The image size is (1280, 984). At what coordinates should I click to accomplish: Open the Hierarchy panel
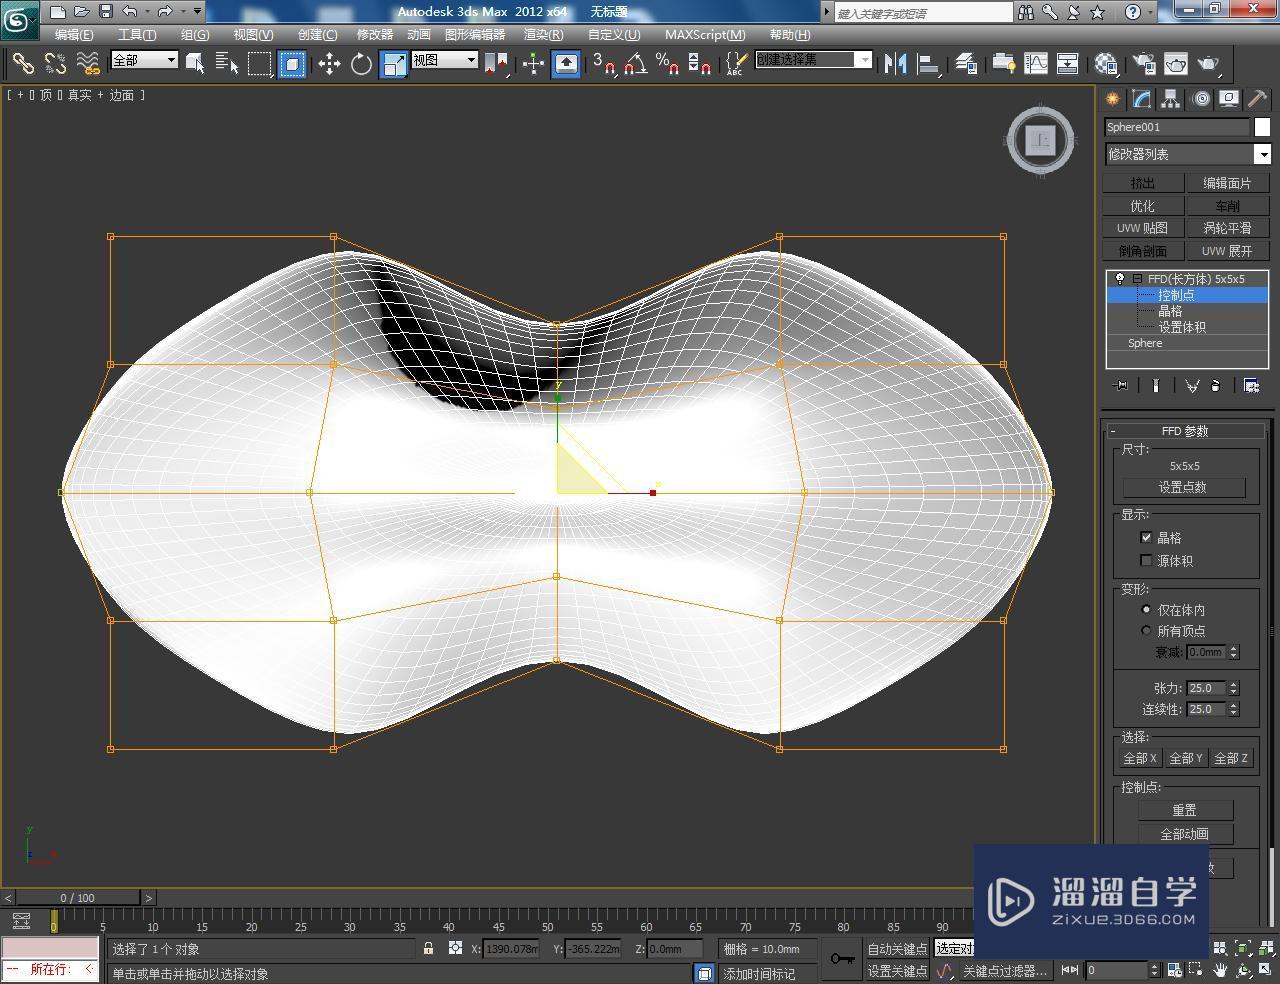(1170, 99)
